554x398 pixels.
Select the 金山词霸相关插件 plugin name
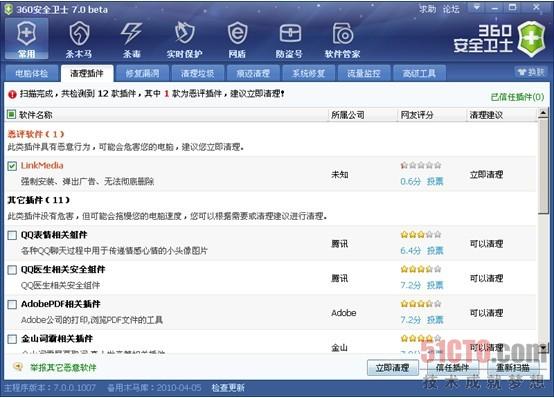pos(57,339)
